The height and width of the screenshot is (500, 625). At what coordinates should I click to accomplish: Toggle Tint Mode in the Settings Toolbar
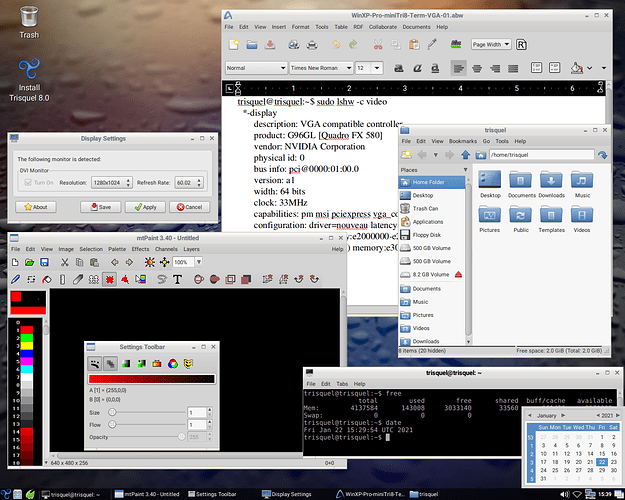pyautogui.click(x=126, y=364)
